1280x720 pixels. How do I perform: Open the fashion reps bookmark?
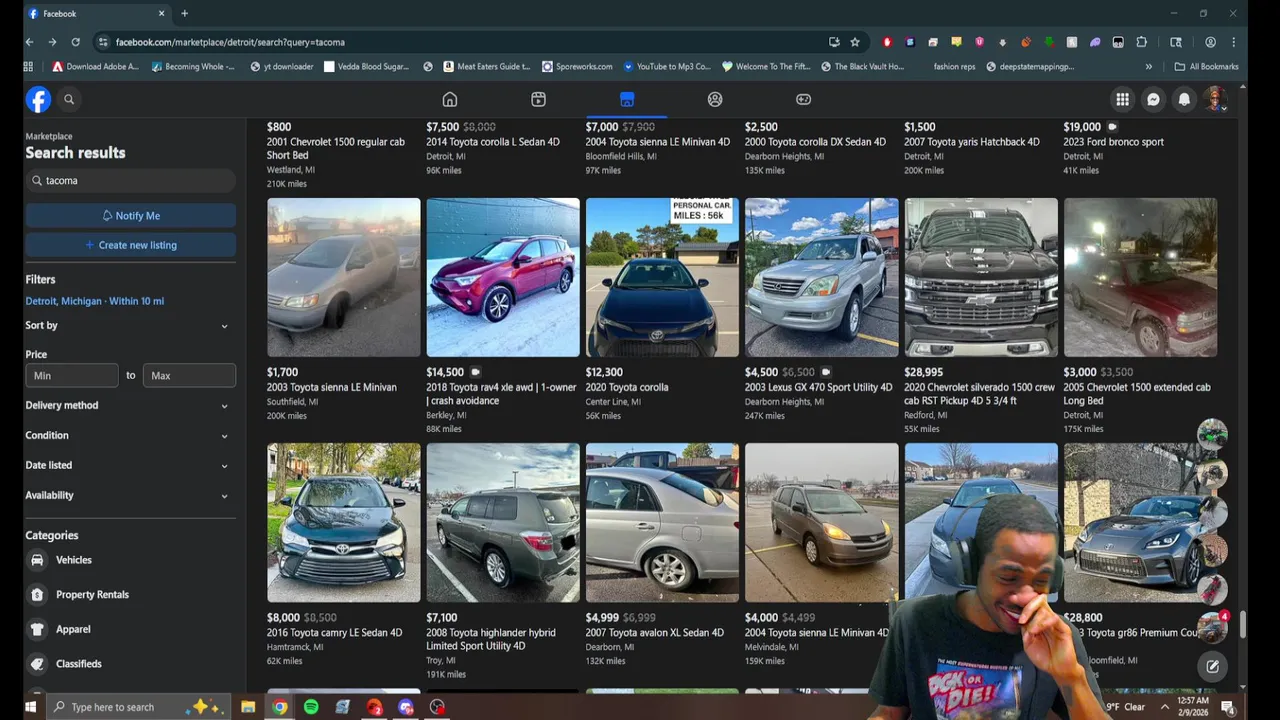point(954,67)
